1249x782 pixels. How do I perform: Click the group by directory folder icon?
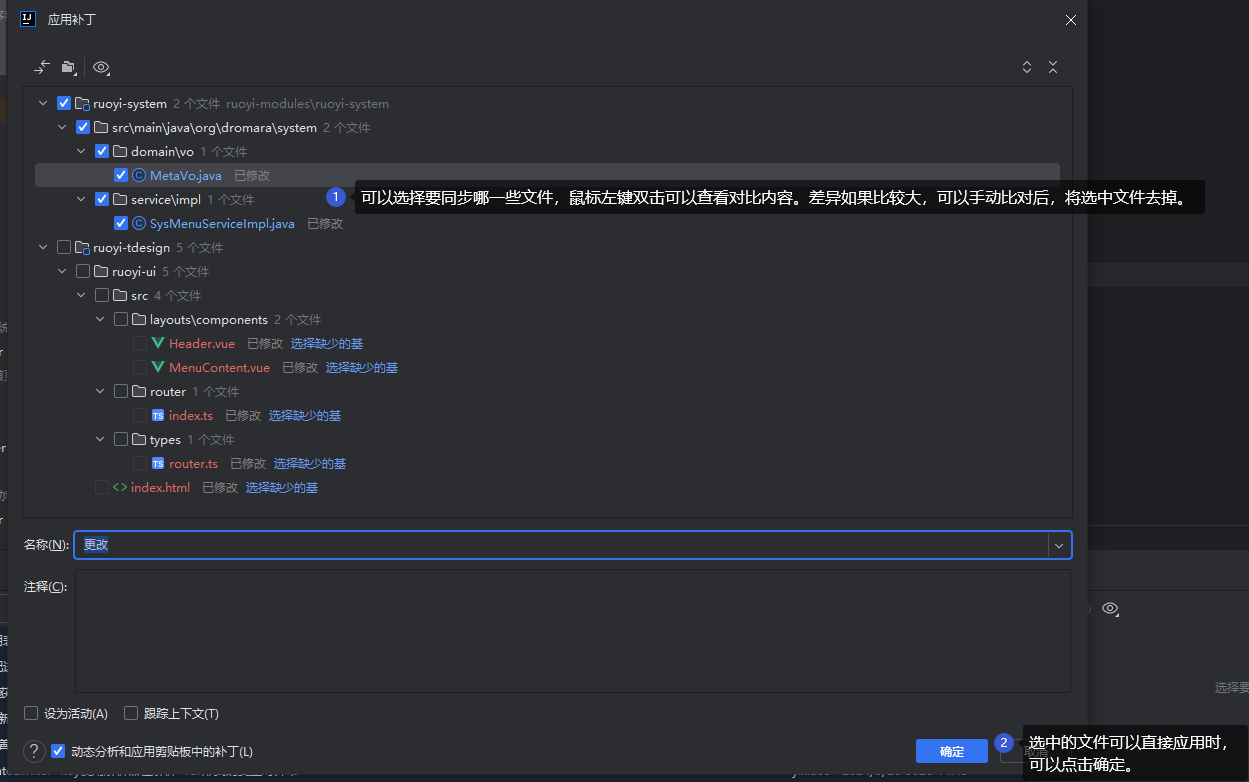(x=68, y=67)
